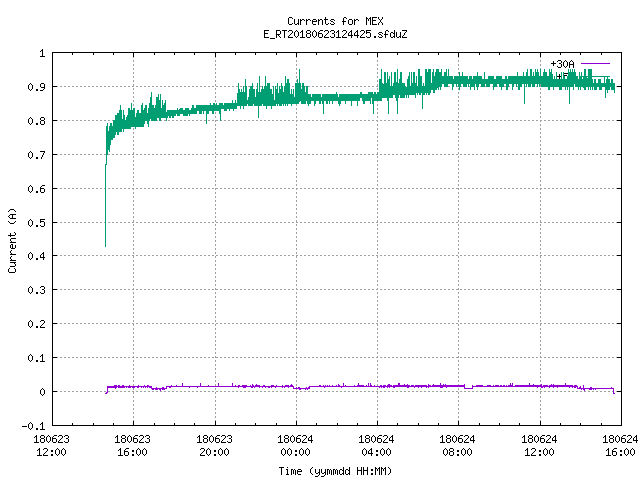Screen dimensions: 640x480
Task: Click the y-axis tick label "0.1"
Action: point(36,358)
